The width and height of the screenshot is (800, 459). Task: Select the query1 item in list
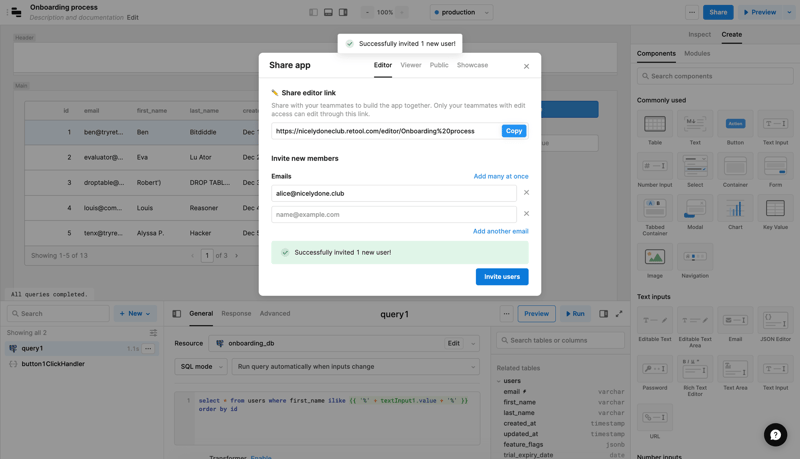pyautogui.click(x=82, y=348)
